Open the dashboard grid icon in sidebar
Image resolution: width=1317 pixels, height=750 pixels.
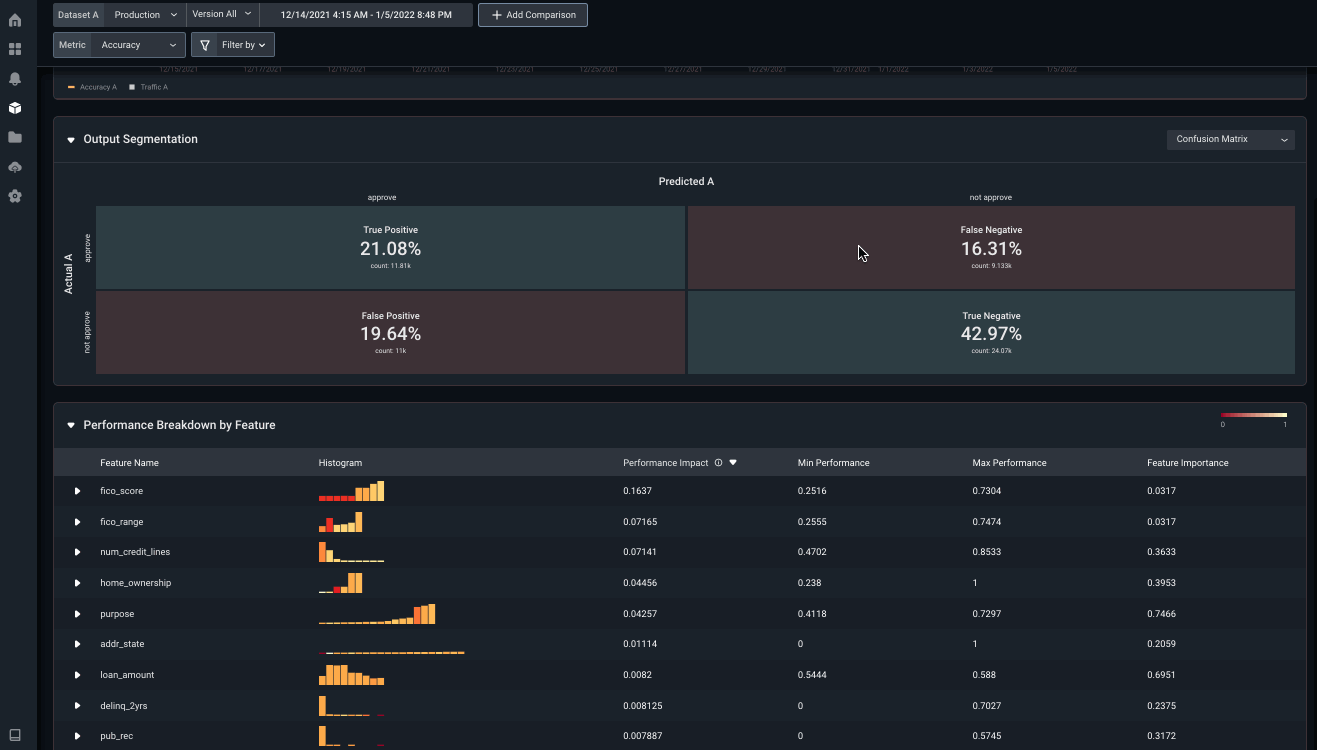tap(15, 49)
